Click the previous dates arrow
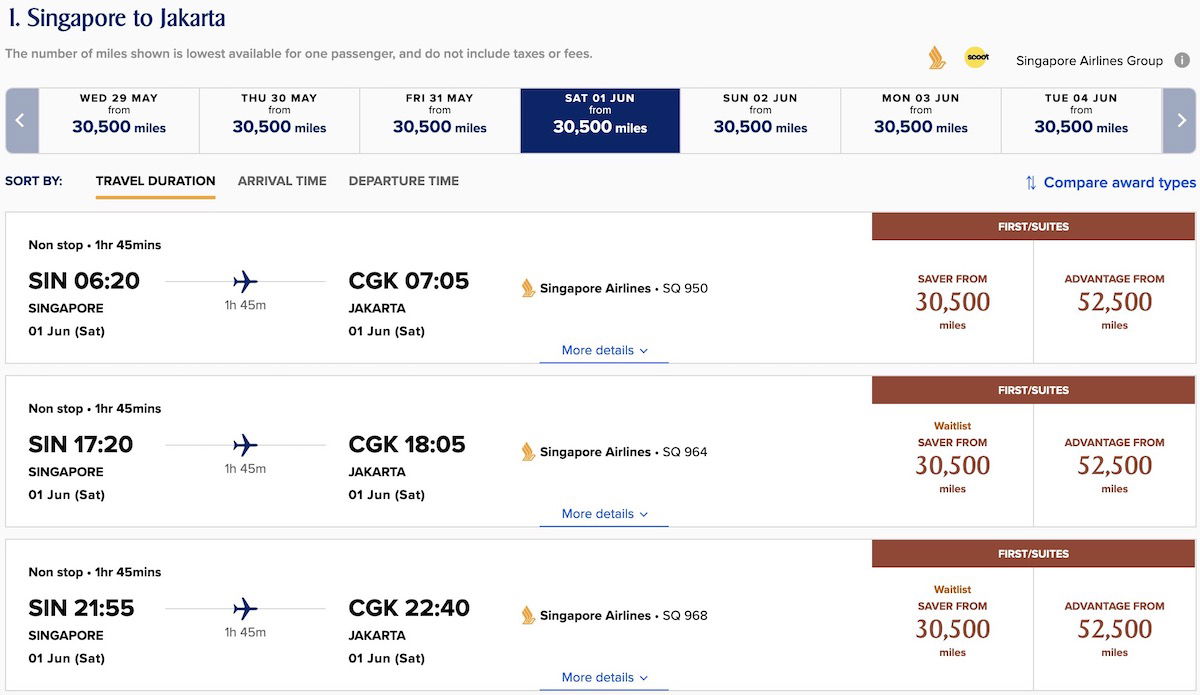Image resolution: width=1200 pixels, height=695 pixels. click(x=21, y=120)
